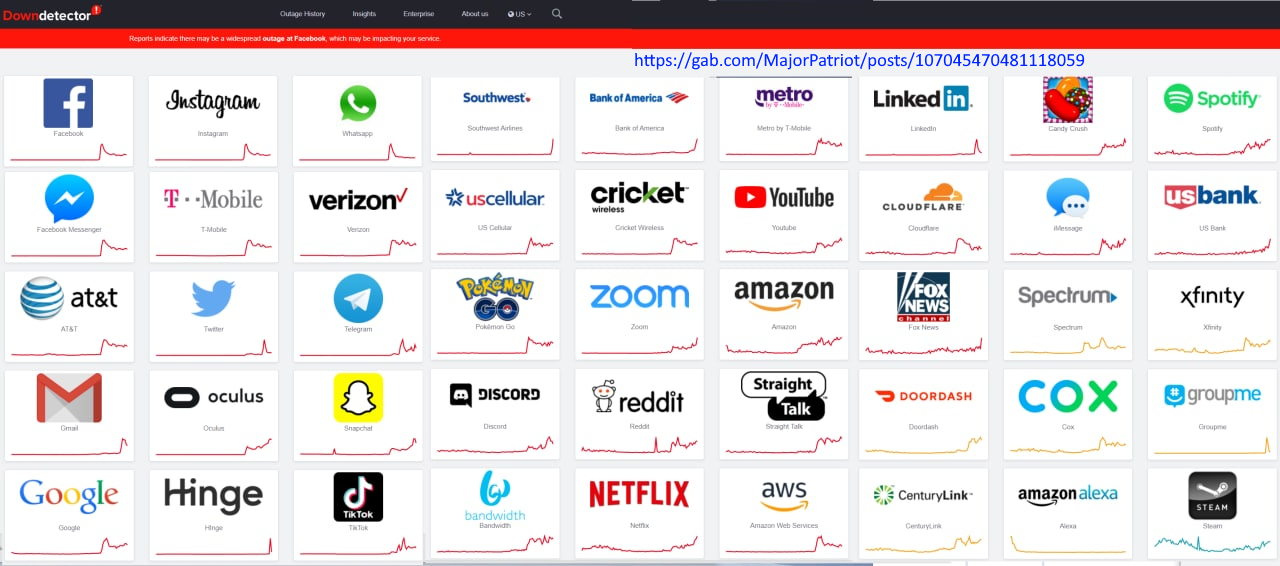Open the Steam icon card
The image size is (1280, 566).
pyautogui.click(x=1212, y=513)
